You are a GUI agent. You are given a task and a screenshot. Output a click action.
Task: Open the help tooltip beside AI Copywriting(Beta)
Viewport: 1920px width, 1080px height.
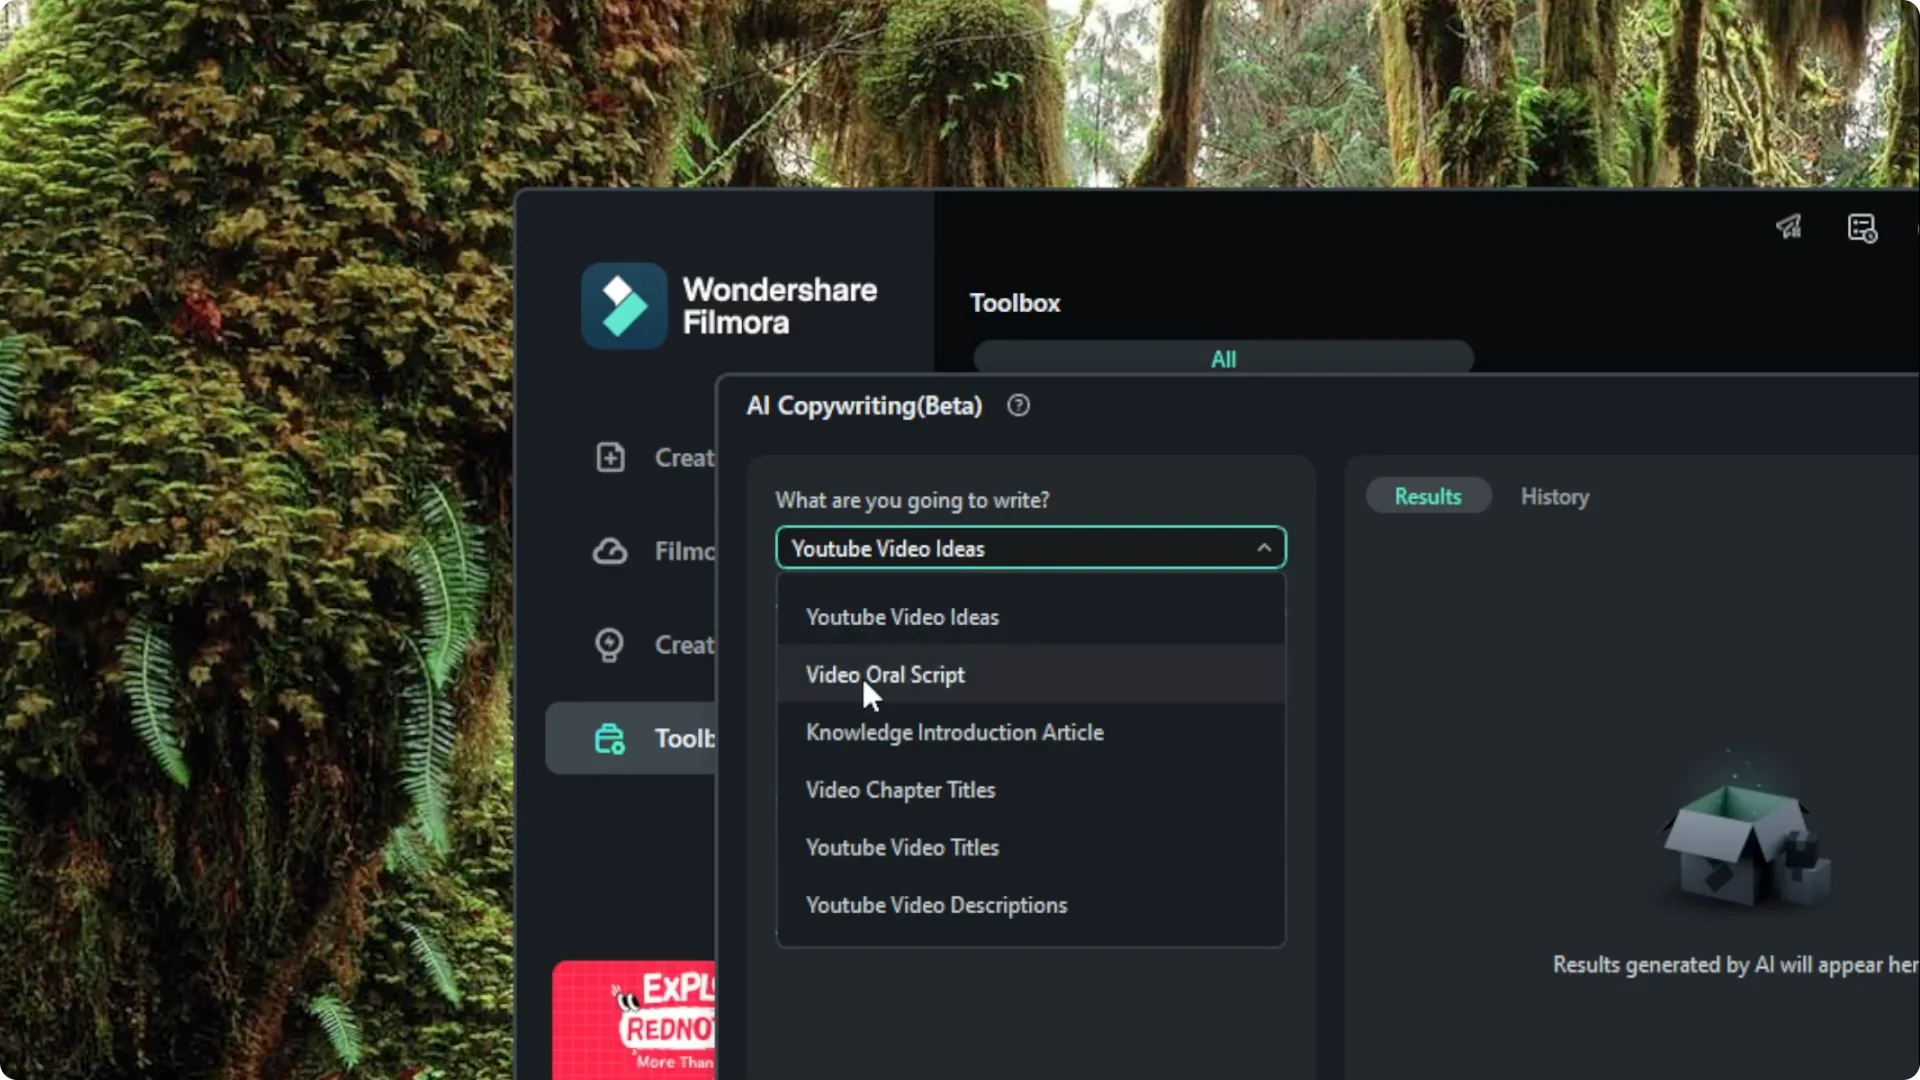[1018, 405]
